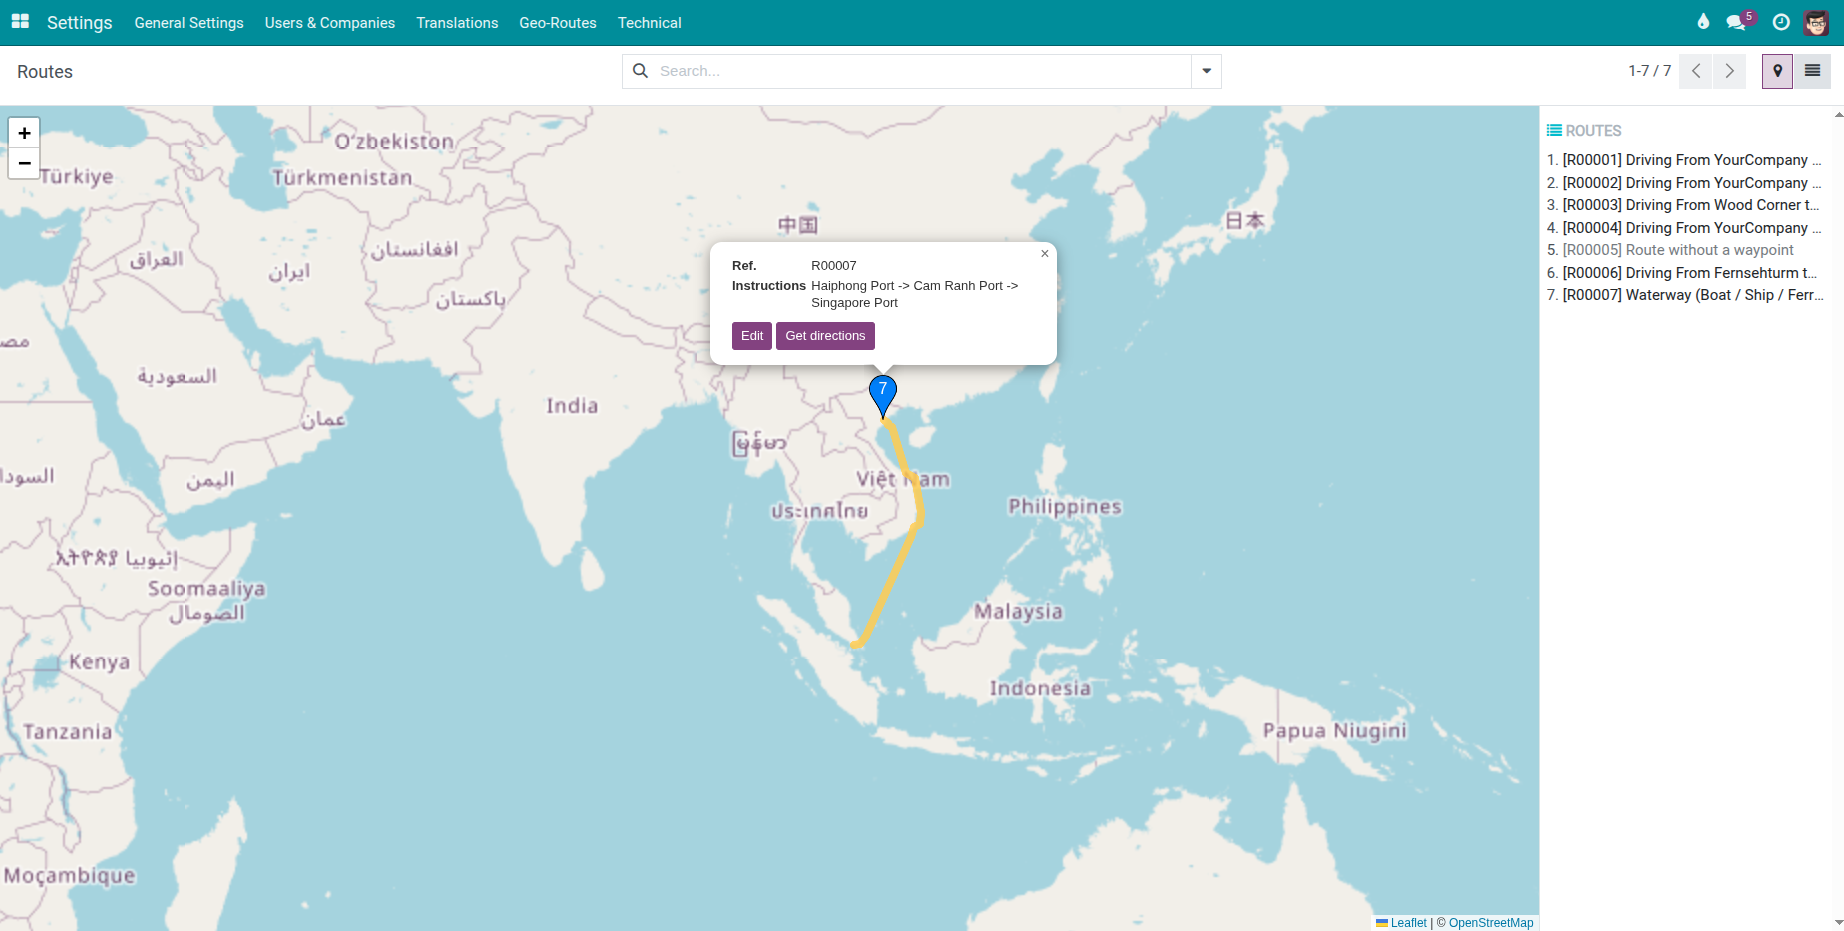Close the R00007 route popup
This screenshot has height=931, width=1844.
(x=1044, y=253)
